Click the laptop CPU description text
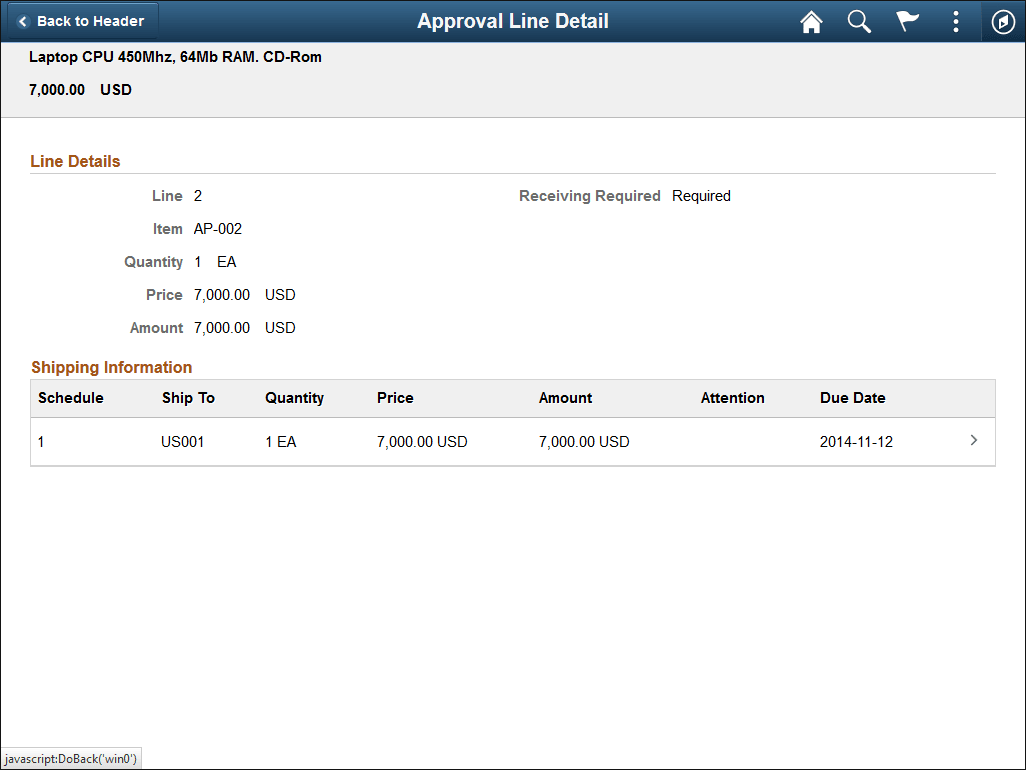The width and height of the screenshot is (1026, 770). click(x=175, y=57)
